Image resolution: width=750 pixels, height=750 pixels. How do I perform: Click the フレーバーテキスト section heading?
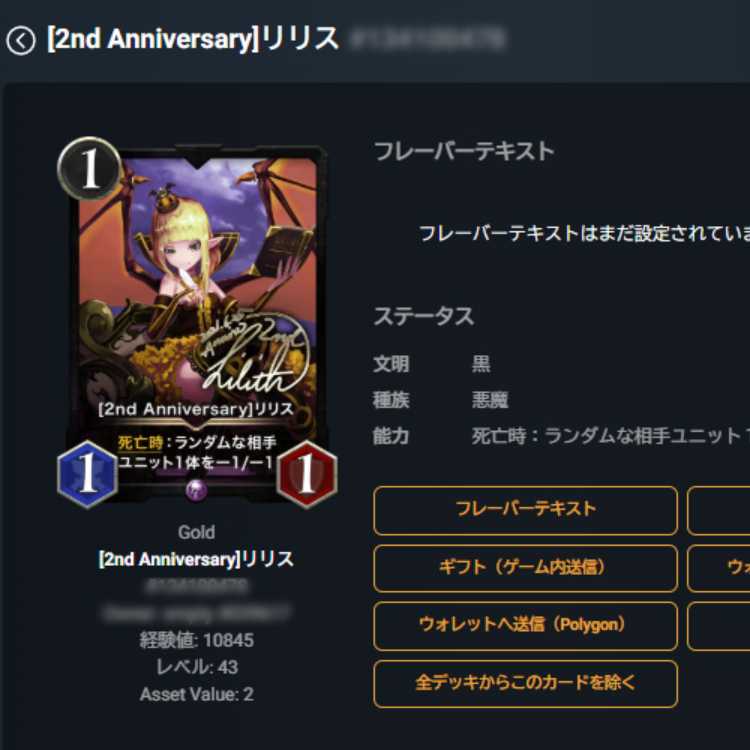pos(463,151)
